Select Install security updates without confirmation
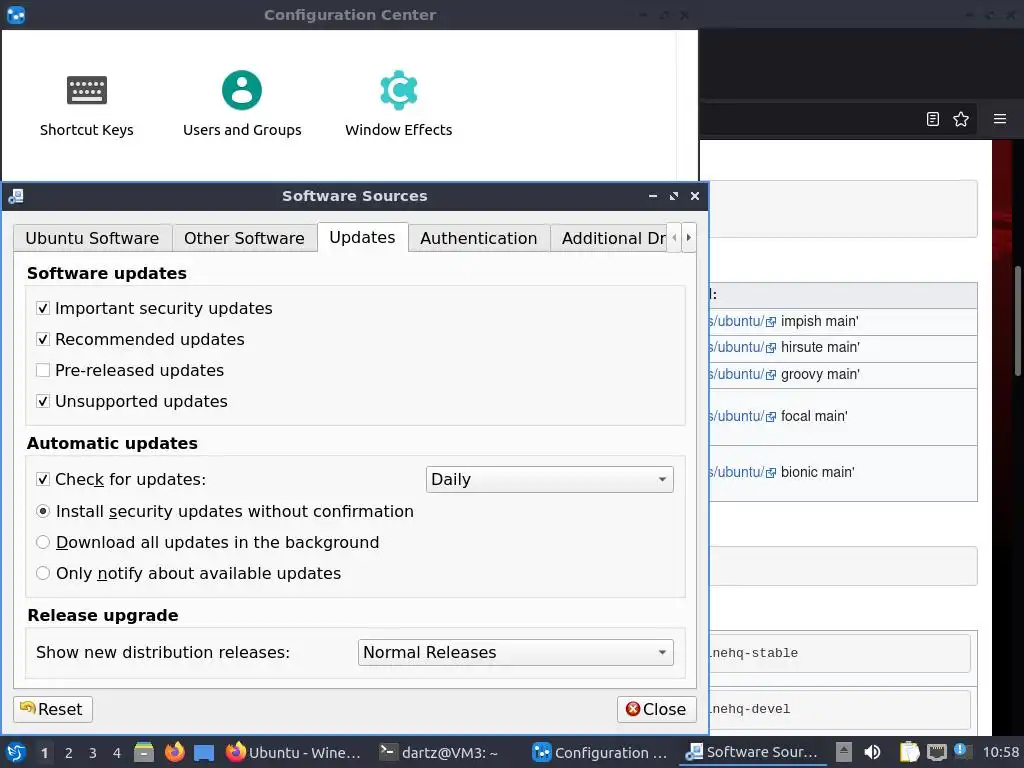 coord(43,511)
